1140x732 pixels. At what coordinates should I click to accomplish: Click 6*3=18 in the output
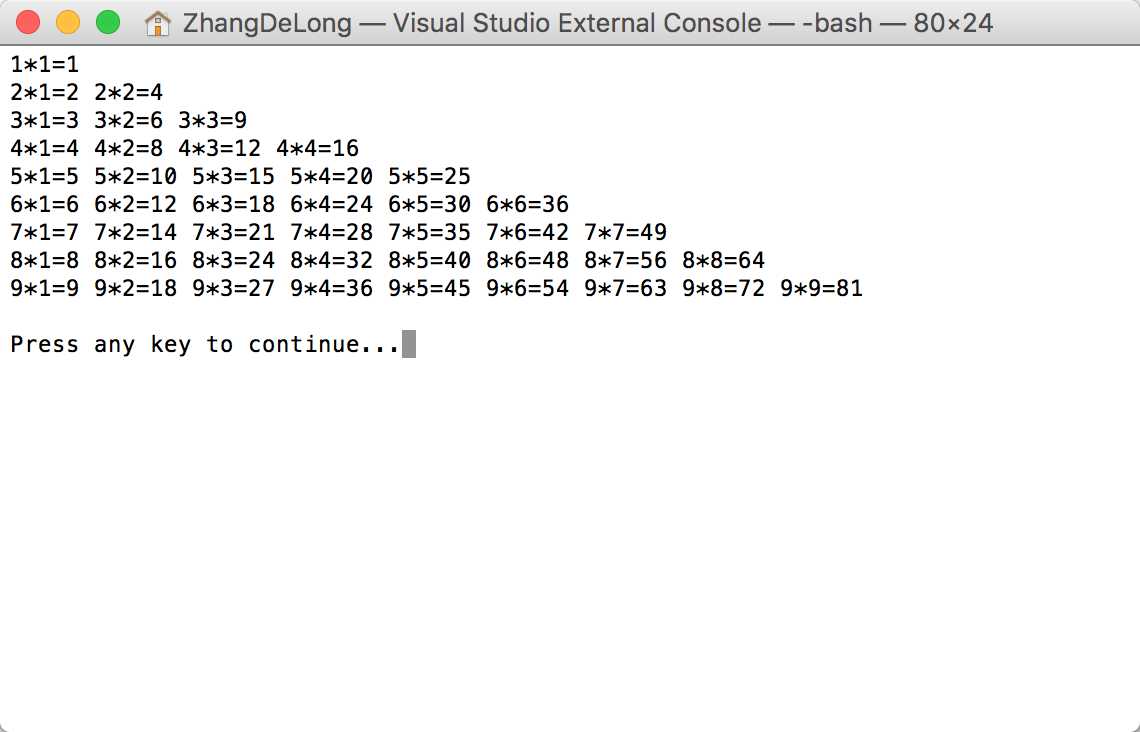click(x=233, y=204)
